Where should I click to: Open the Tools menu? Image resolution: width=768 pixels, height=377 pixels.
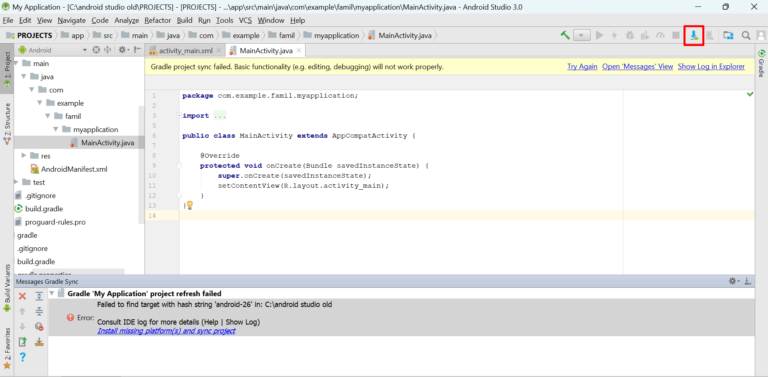pos(225,21)
